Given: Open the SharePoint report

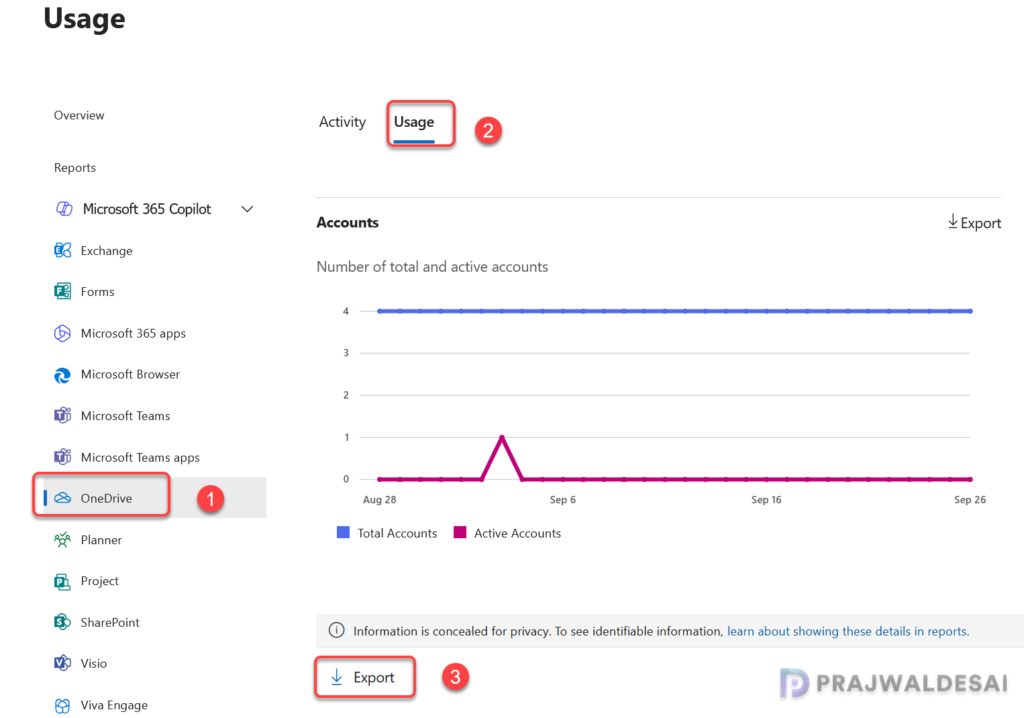Looking at the screenshot, I should pos(110,622).
